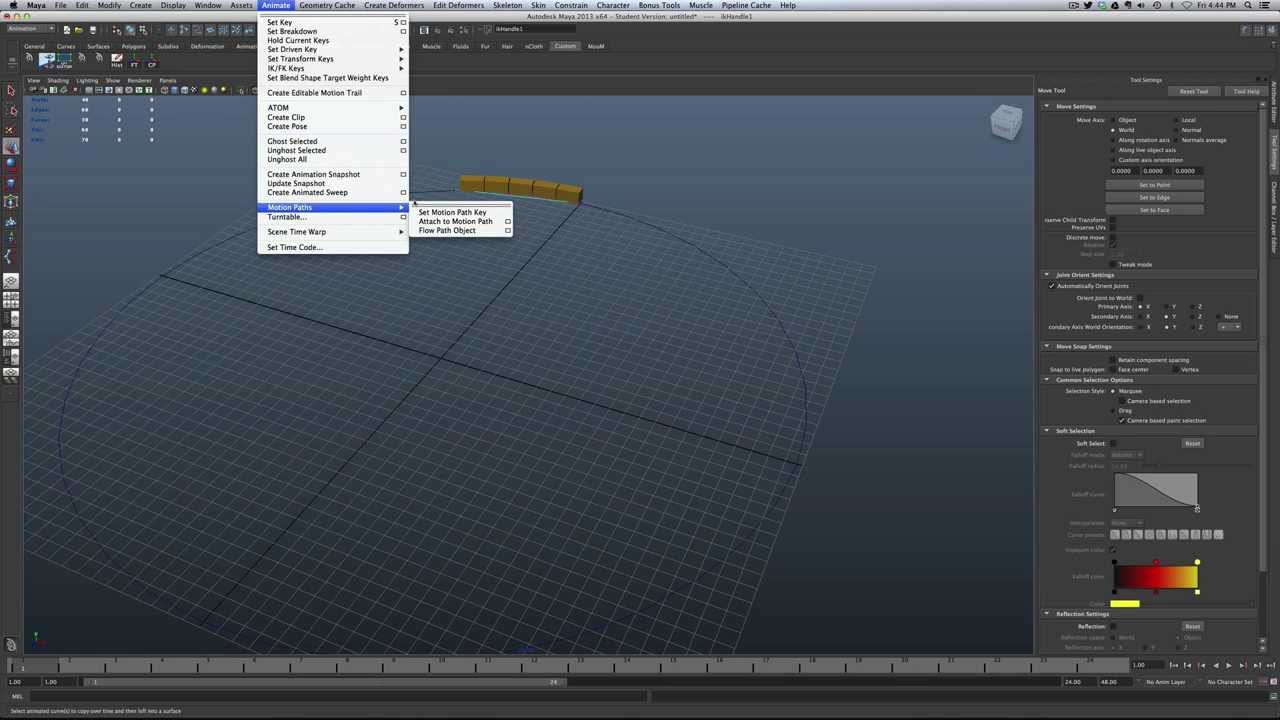The width and height of the screenshot is (1280, 720).
Task: Click the CP shelf button
Action: 152,62
